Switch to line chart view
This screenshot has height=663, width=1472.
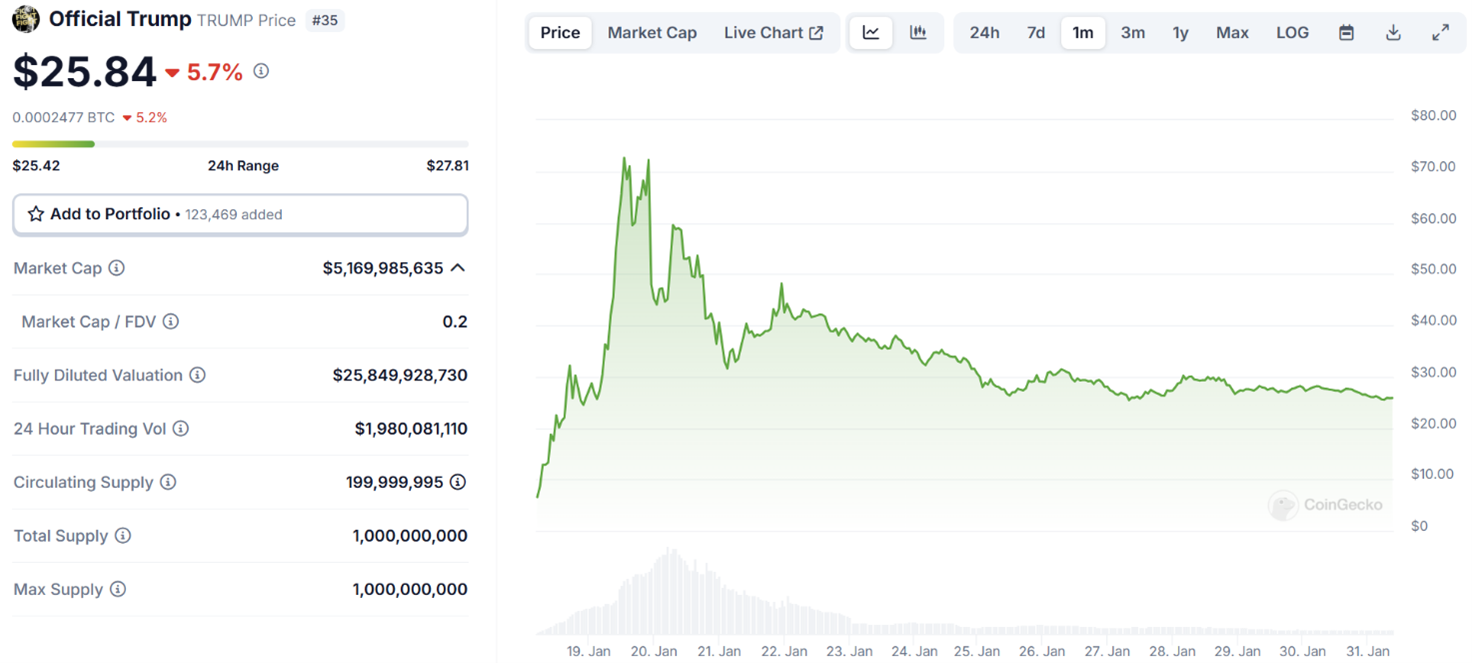[871, 33]
